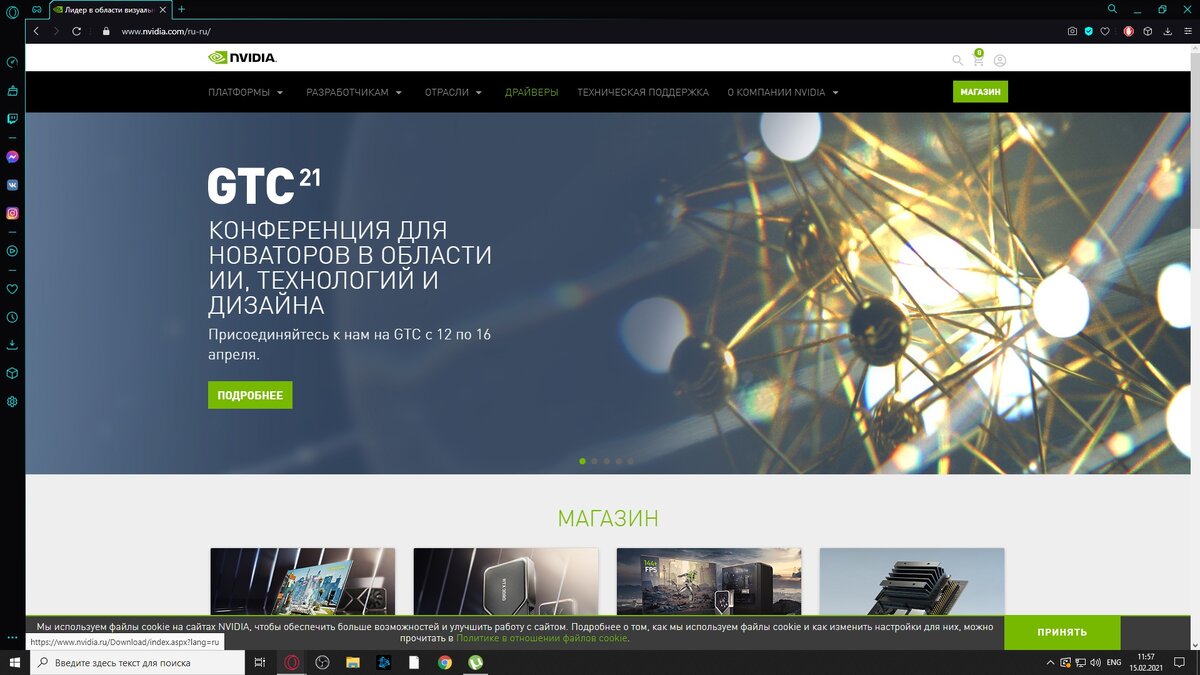1200x675 pixels.
Task: Close the NVIDIA tab
Action: (164, 9)
